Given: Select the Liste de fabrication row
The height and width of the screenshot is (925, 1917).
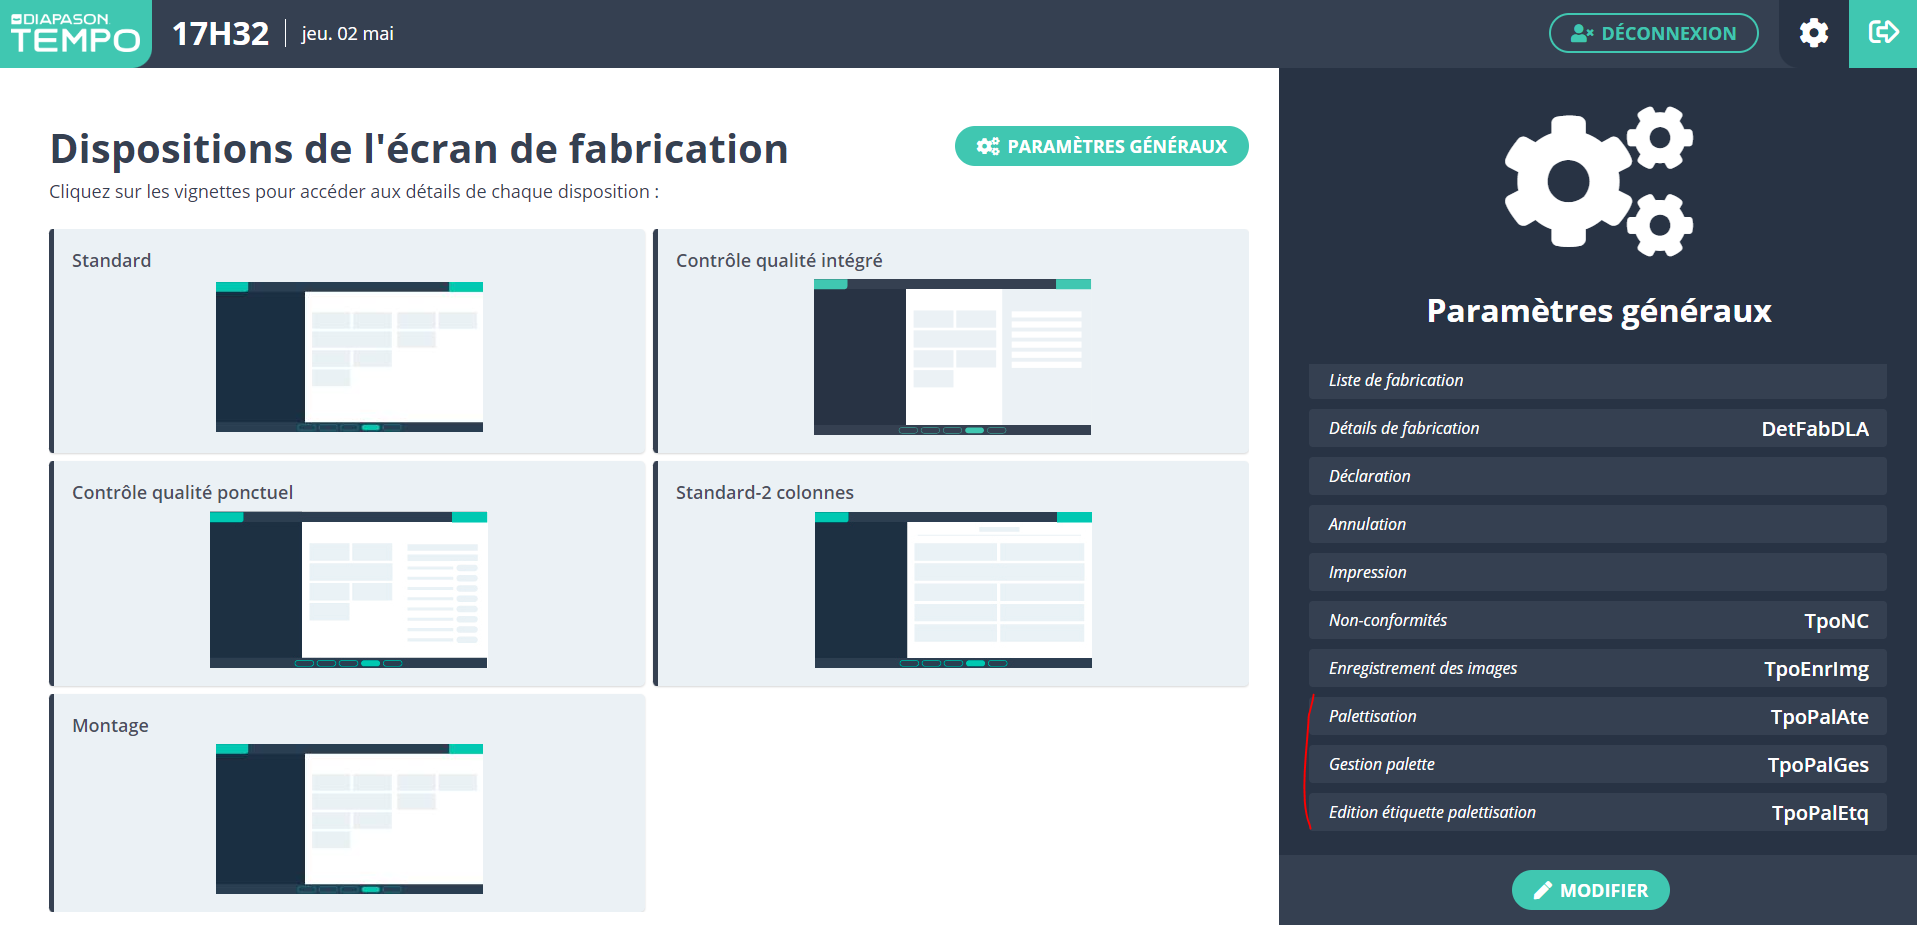Looking at the screenshot, I should (x=1597, y=381).
